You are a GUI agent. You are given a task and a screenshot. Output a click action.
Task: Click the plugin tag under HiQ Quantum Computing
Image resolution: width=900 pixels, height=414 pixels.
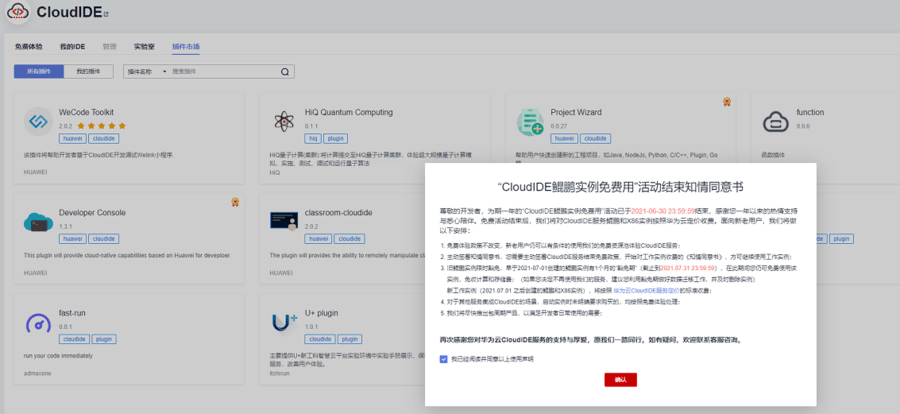[x=336, y=138]
